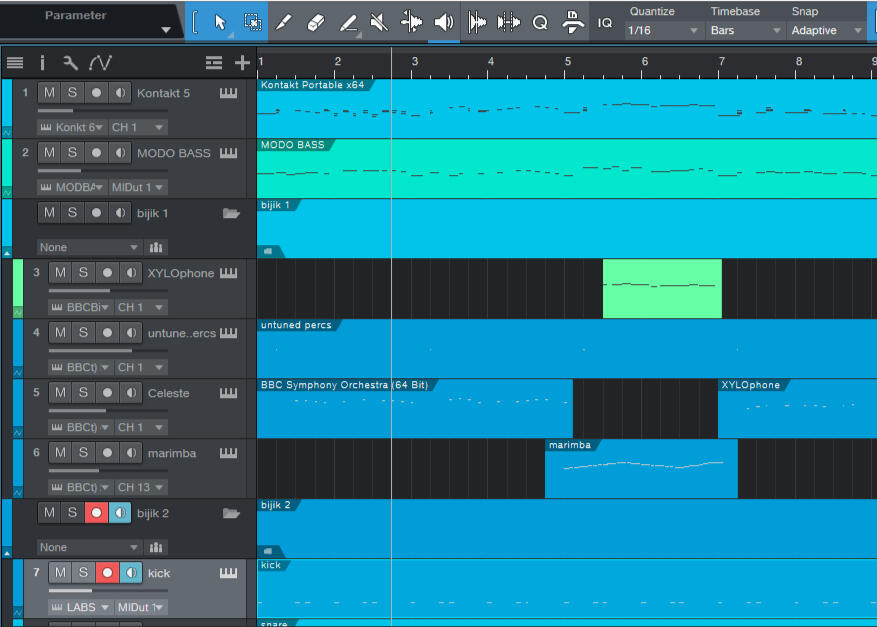Image resolution: width=877 pixels, height=627 pixels.
Task: Collapse the bijik 1 folder track
Action: (x=7, y=253)
